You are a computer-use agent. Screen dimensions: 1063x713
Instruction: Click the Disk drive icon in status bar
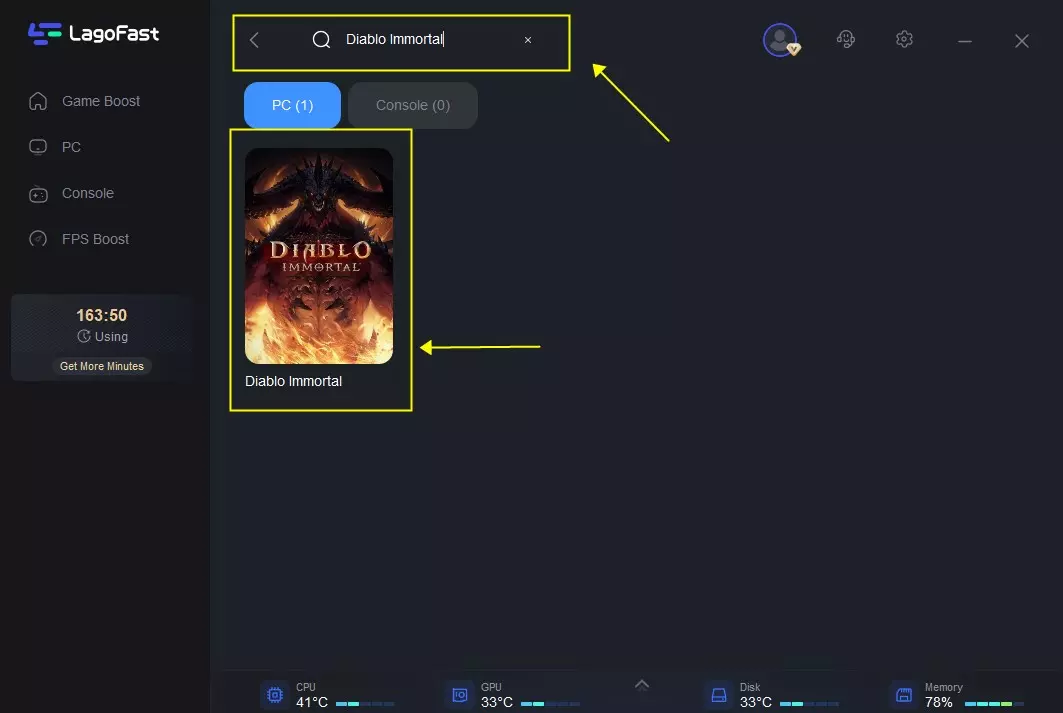click(x=719, y=695)
